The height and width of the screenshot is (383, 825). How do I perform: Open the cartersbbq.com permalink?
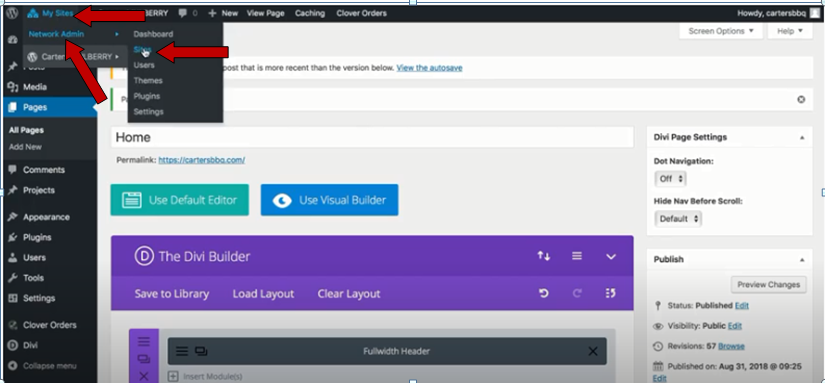(202, 160)
